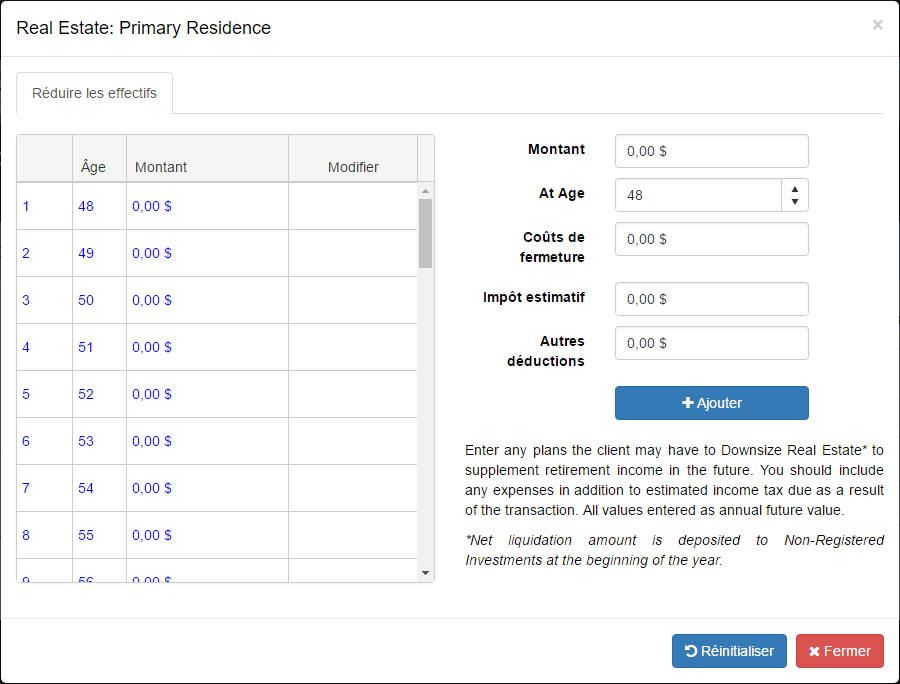Screen dimensions: 900x684
Task: Click the Coûts de fermeture field
Action: 711,239
